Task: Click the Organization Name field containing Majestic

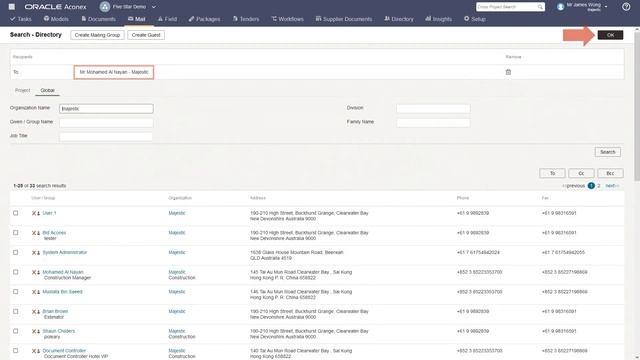Action: [x=106, y=109]
